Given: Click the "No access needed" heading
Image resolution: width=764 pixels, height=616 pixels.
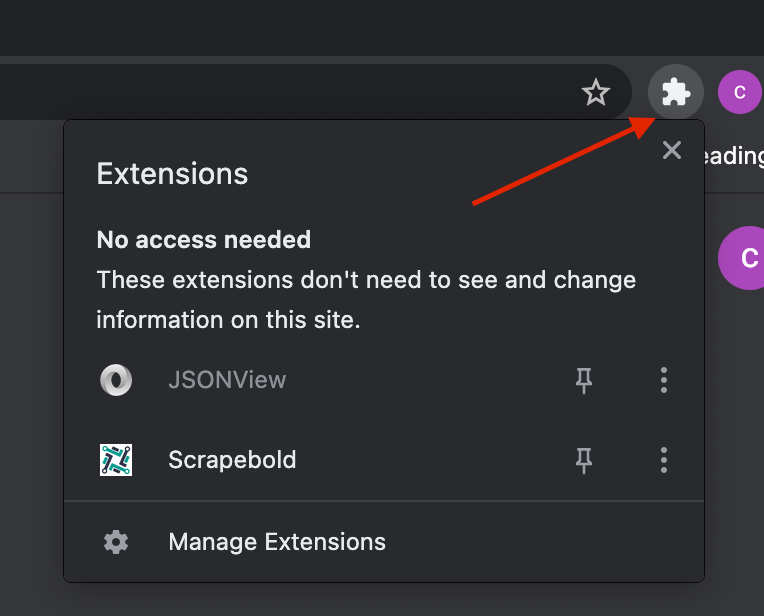Looking at the screenshot, I should [x=204, y=240].
